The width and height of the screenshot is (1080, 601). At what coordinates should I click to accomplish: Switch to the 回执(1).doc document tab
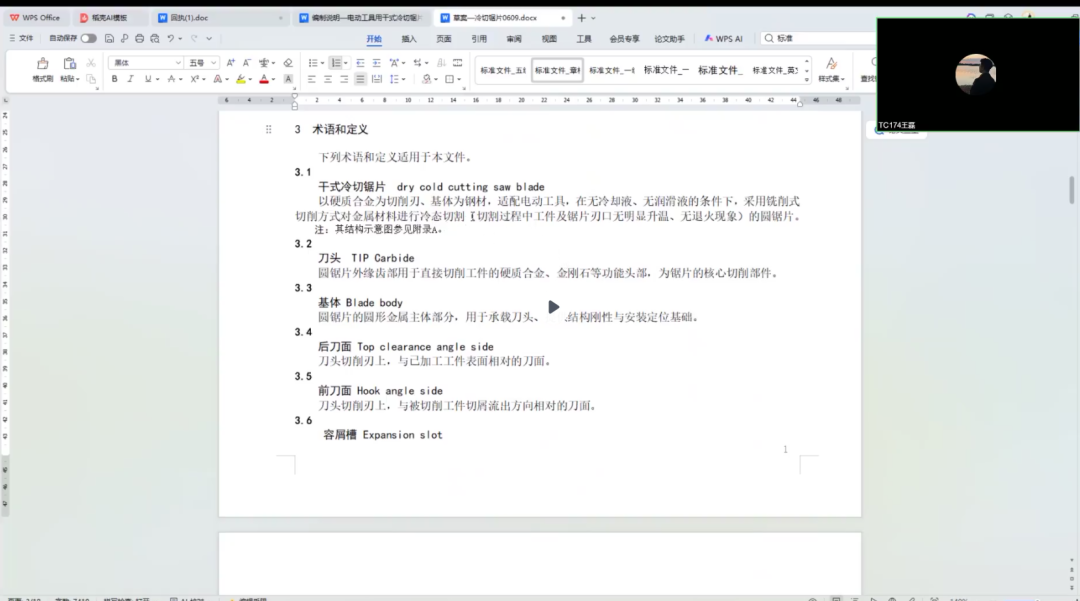pyautogui.click(x=219, y=18)
